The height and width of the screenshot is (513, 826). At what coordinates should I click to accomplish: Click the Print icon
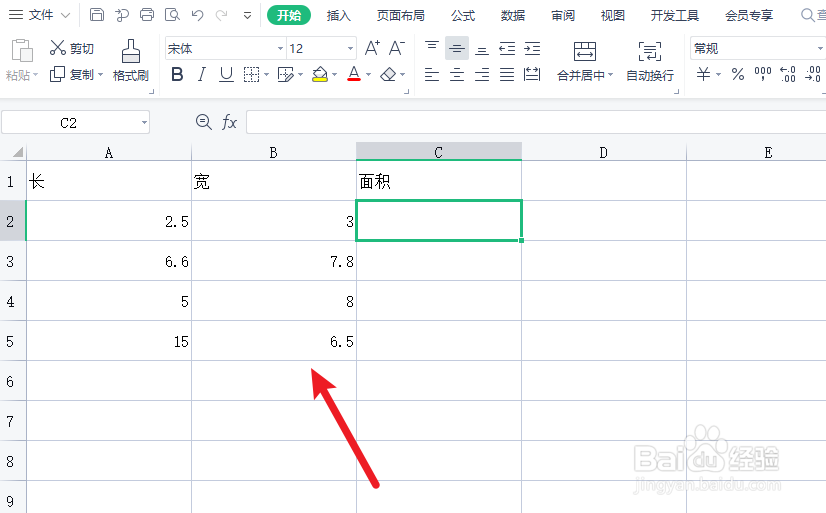(147, 15)
